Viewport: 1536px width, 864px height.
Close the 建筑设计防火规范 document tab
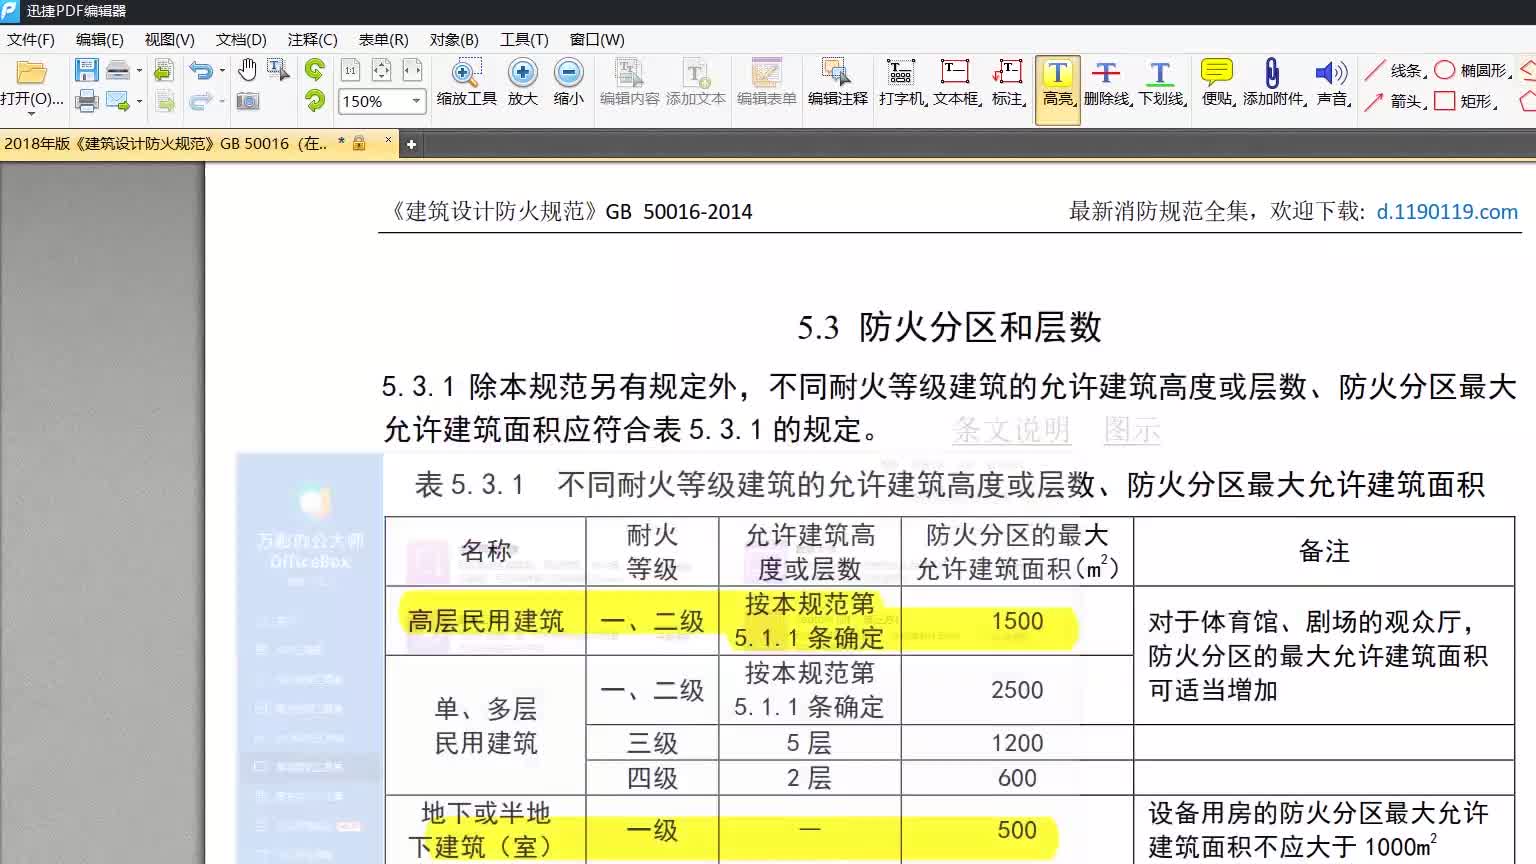(388, 141)
